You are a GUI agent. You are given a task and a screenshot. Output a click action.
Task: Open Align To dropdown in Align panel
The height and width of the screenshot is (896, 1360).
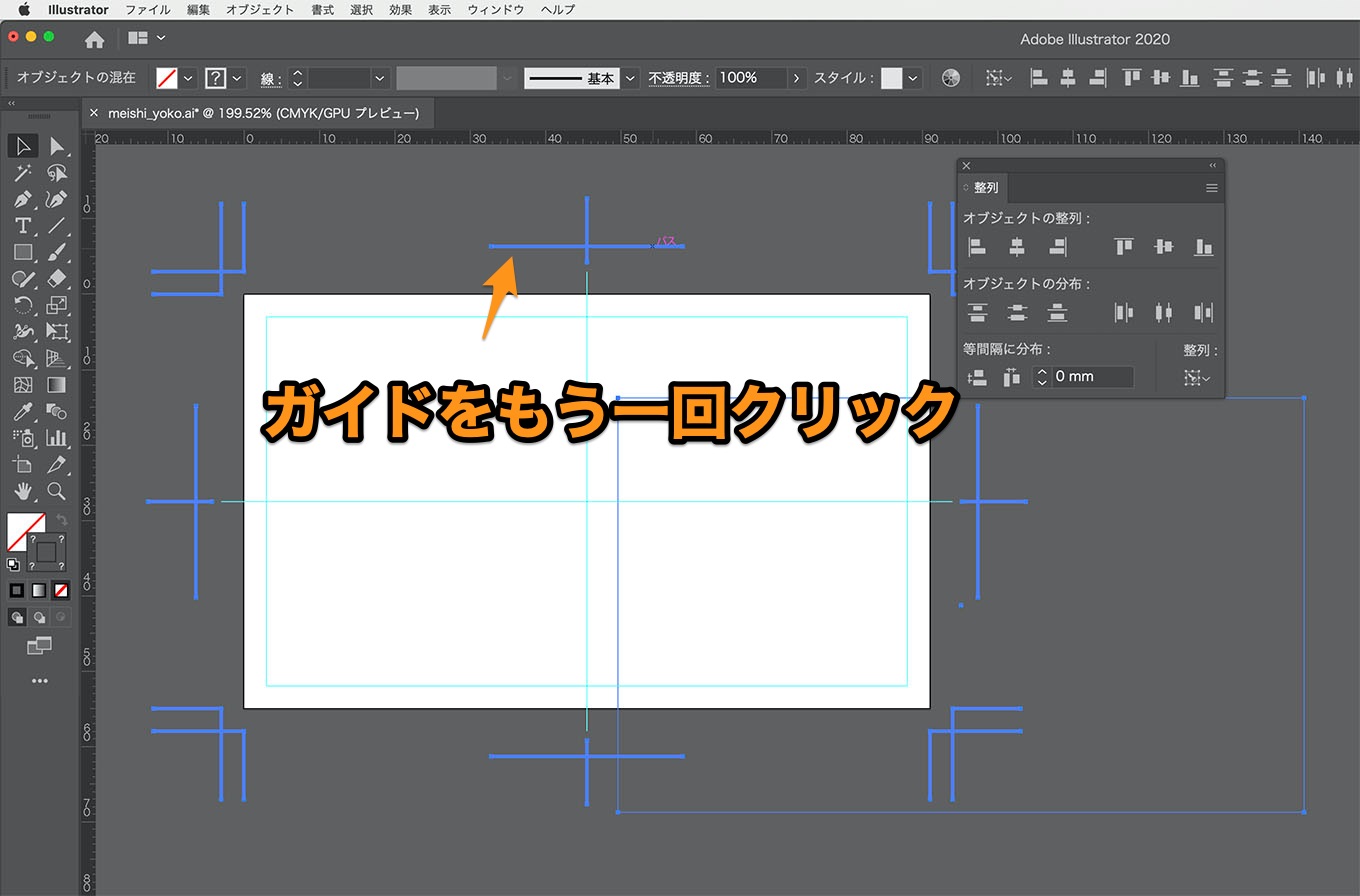click(x=1196, y=378)
